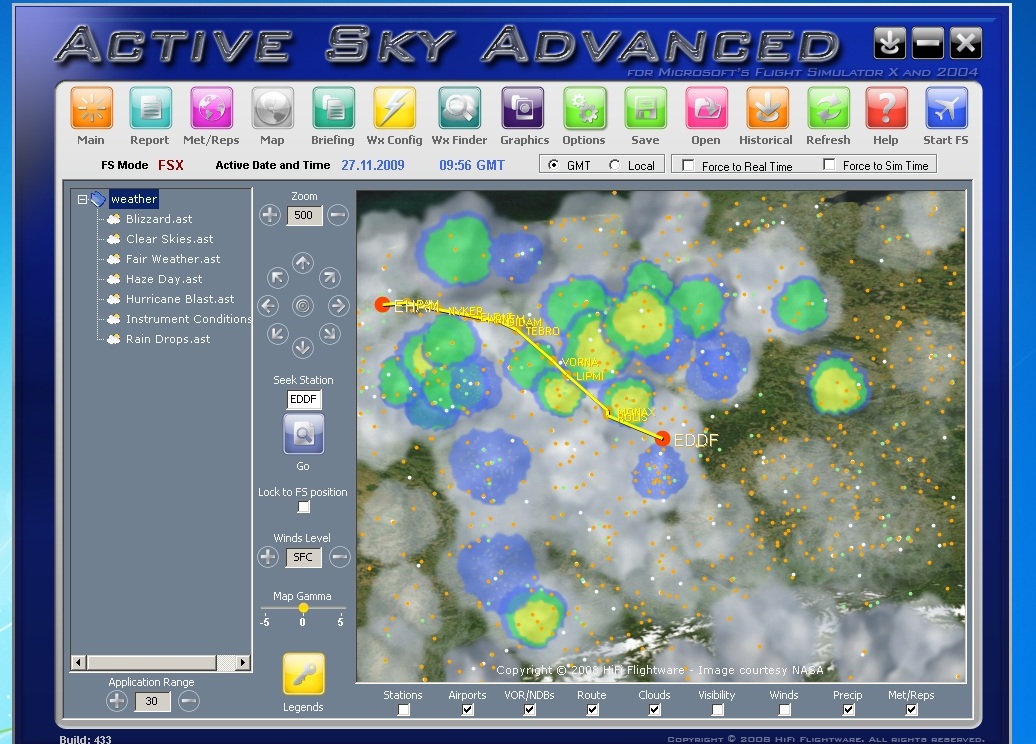The image size is (1036, 744).
Task: Select Haze Day.ast in tree
Action: [164, 279]
